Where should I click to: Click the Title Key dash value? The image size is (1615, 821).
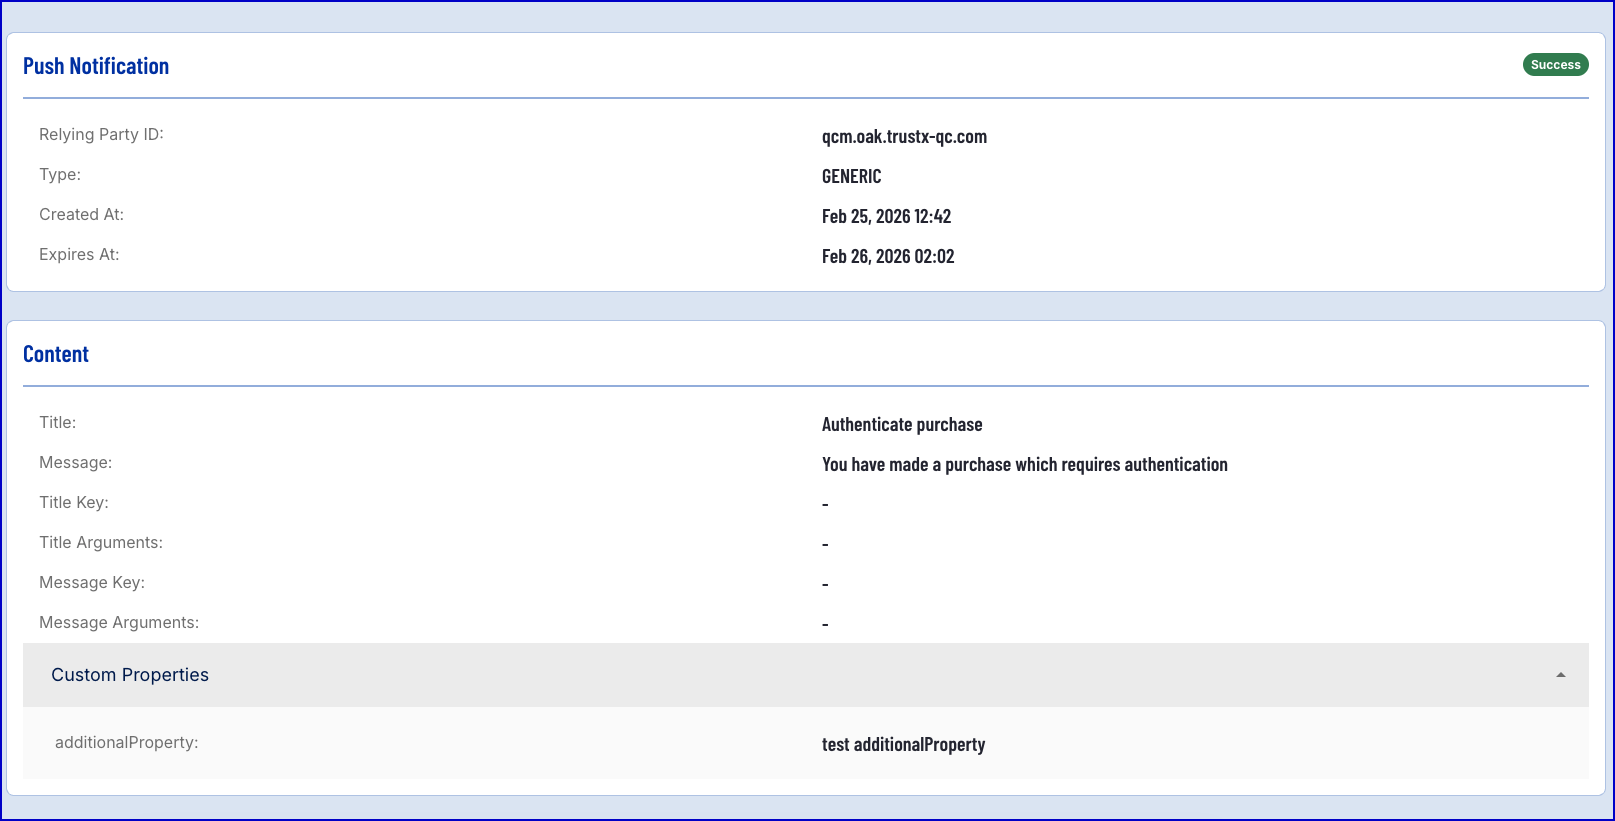point(825,505)
